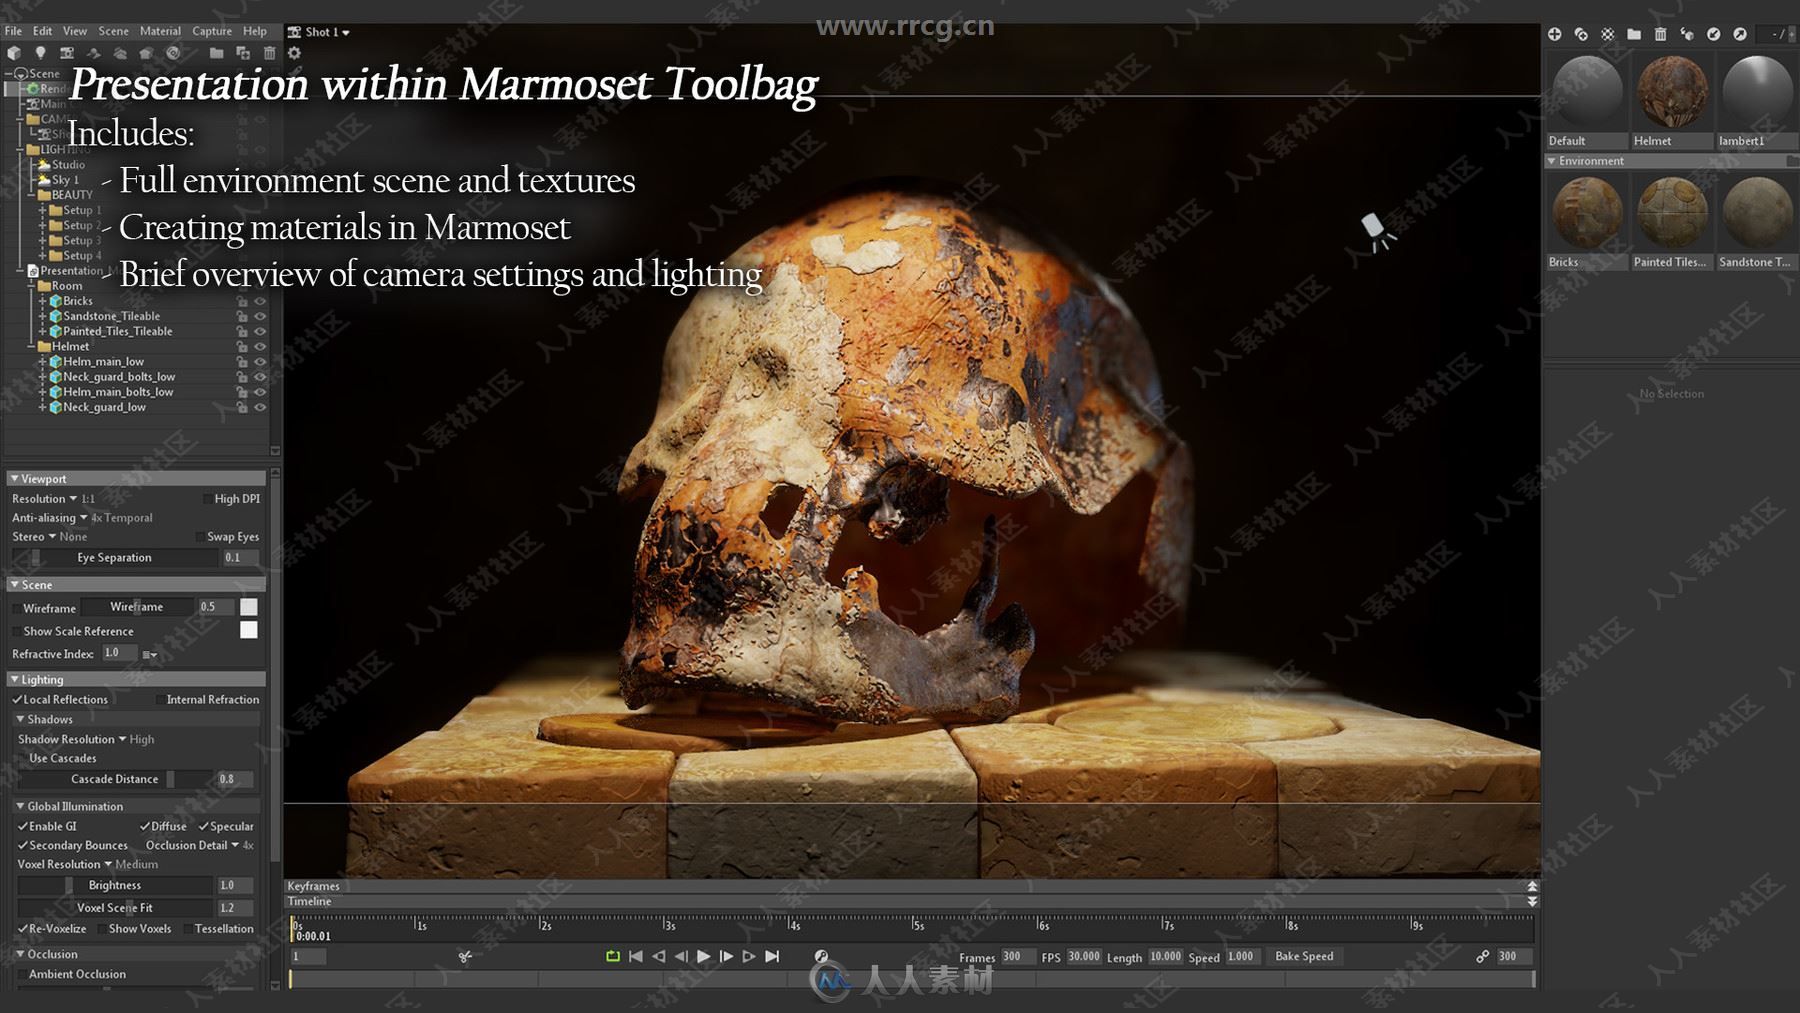
Task: Select the Helm_main_bolts_low object
Action: click(118, 392)
